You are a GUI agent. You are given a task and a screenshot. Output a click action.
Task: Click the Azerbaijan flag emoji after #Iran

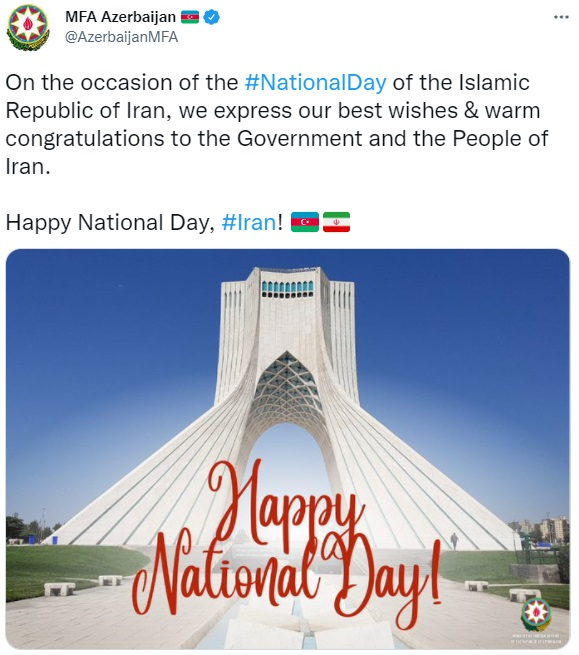pos(305,222)
